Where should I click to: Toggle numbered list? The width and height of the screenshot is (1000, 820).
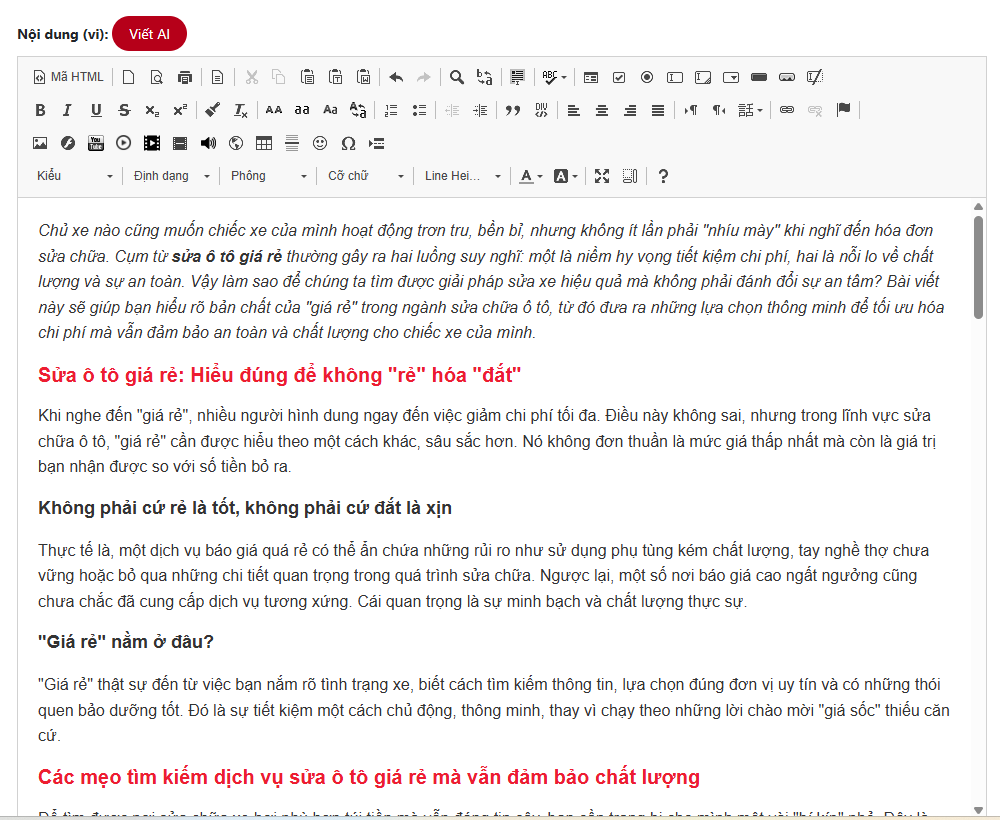coord(391,110)
